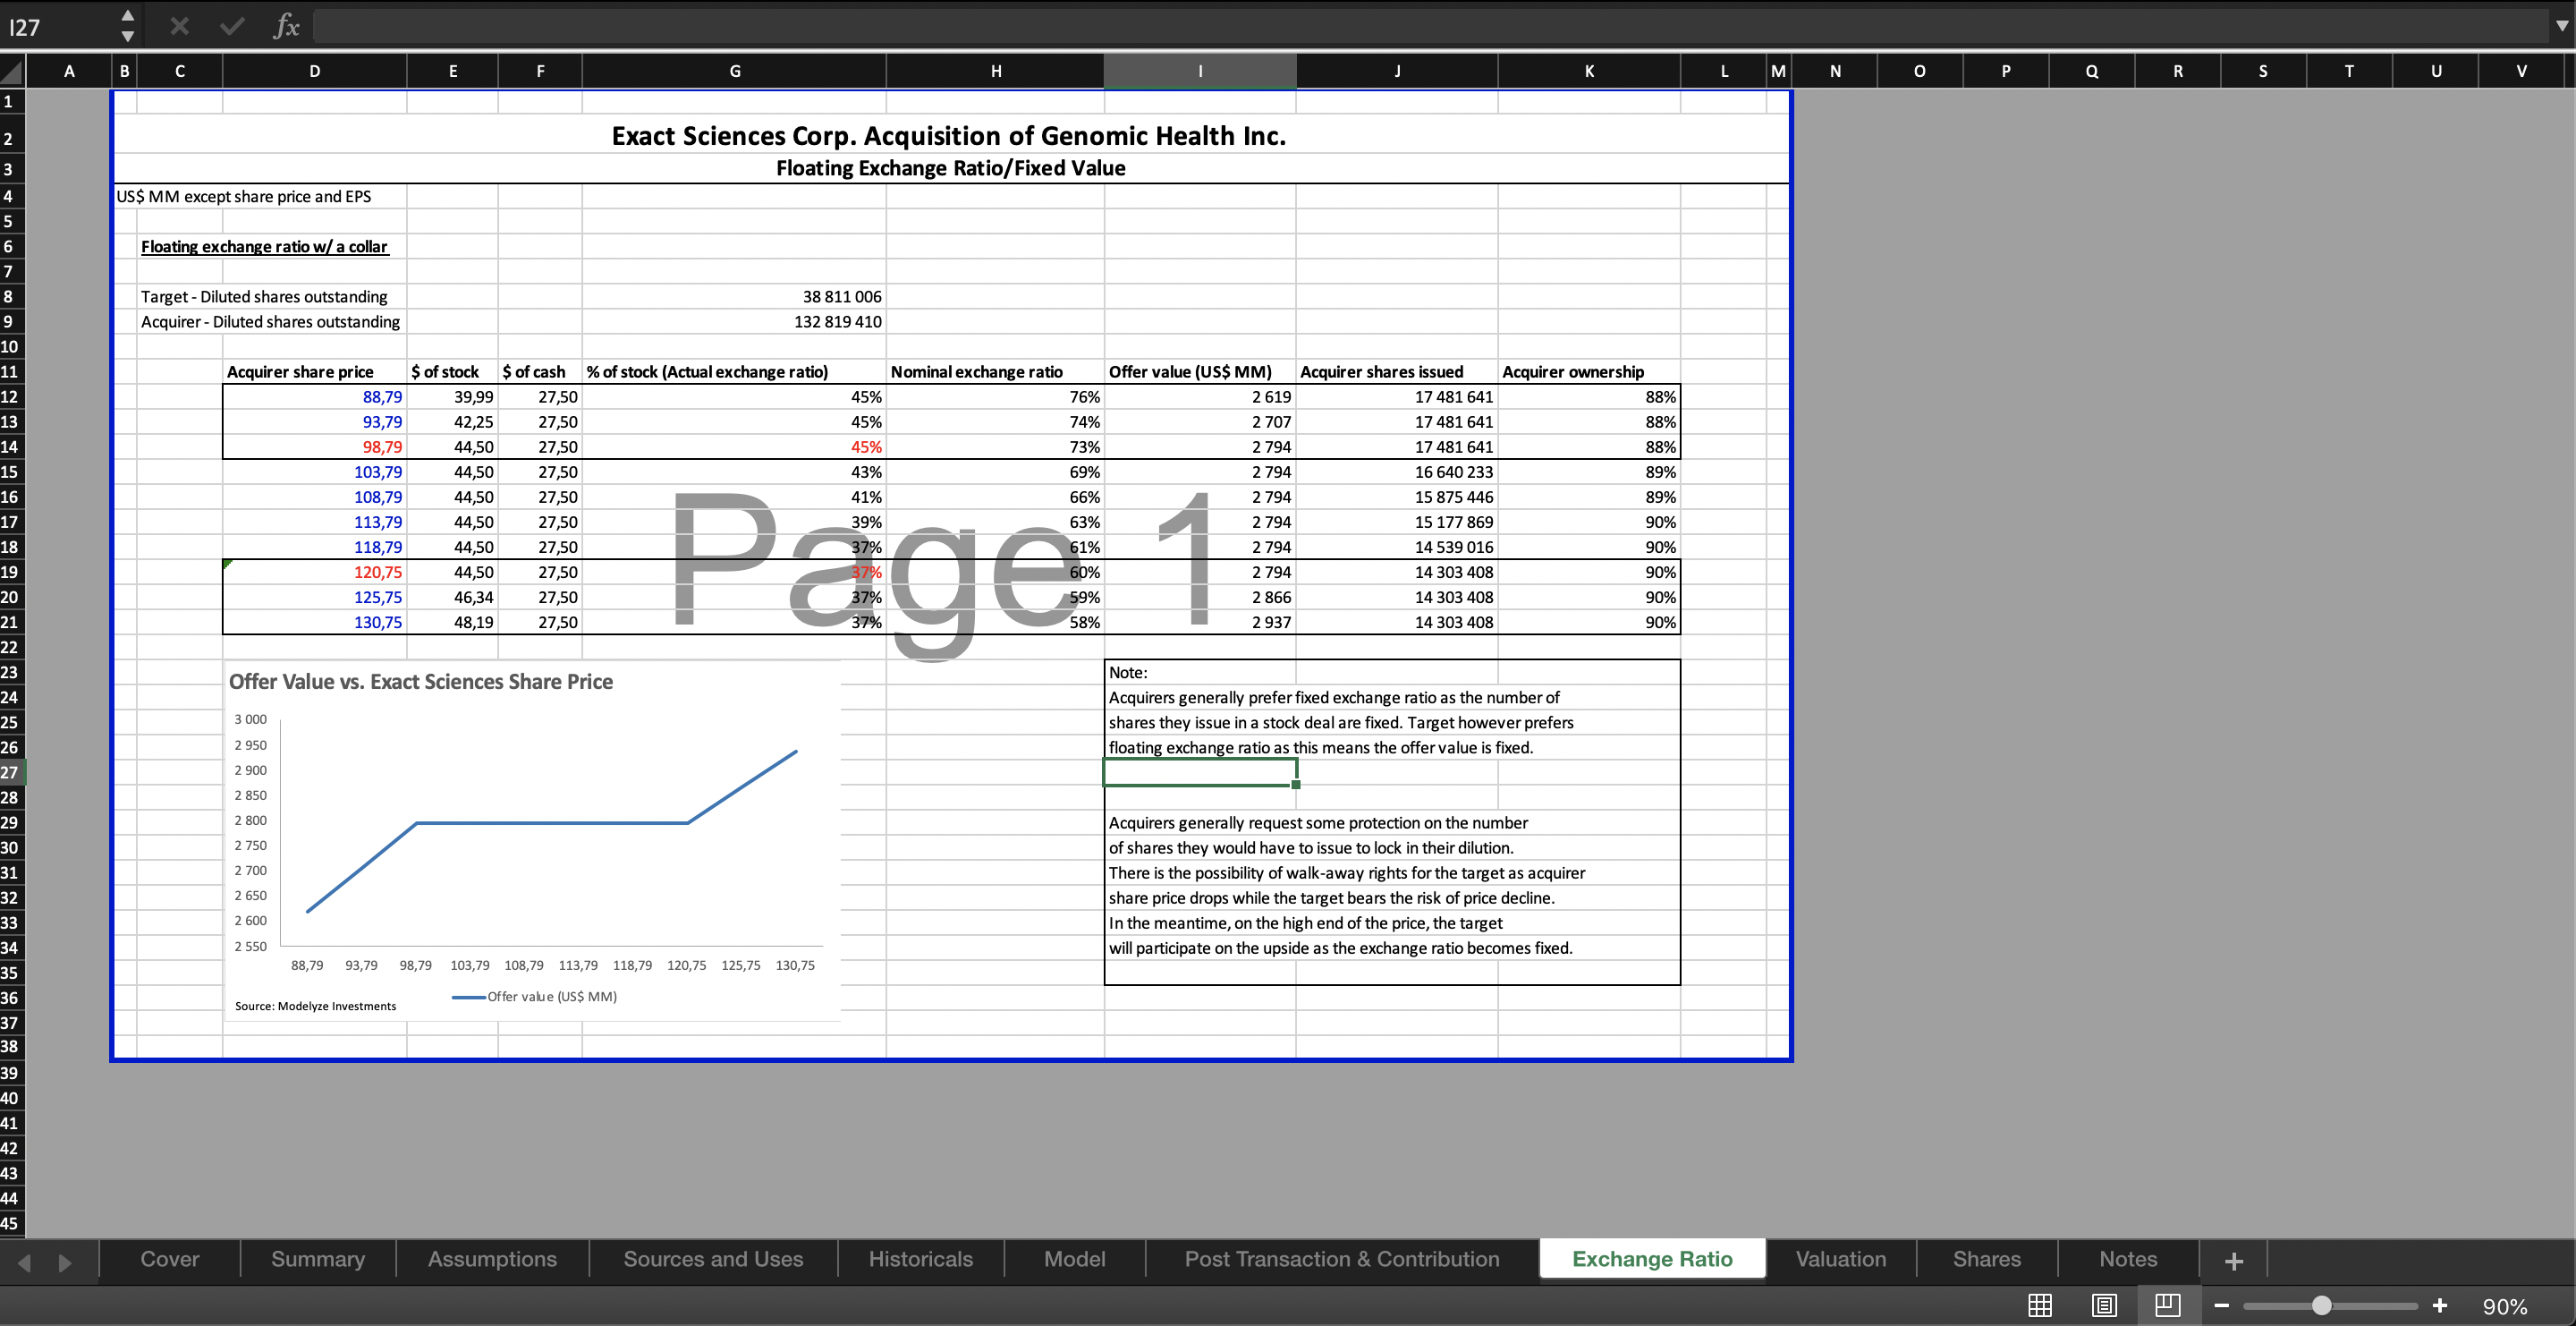Viewport: 2576px width, 1326px height.
Task: Click the 'Note:' cell in the note box
Action: coord(1200,672)
